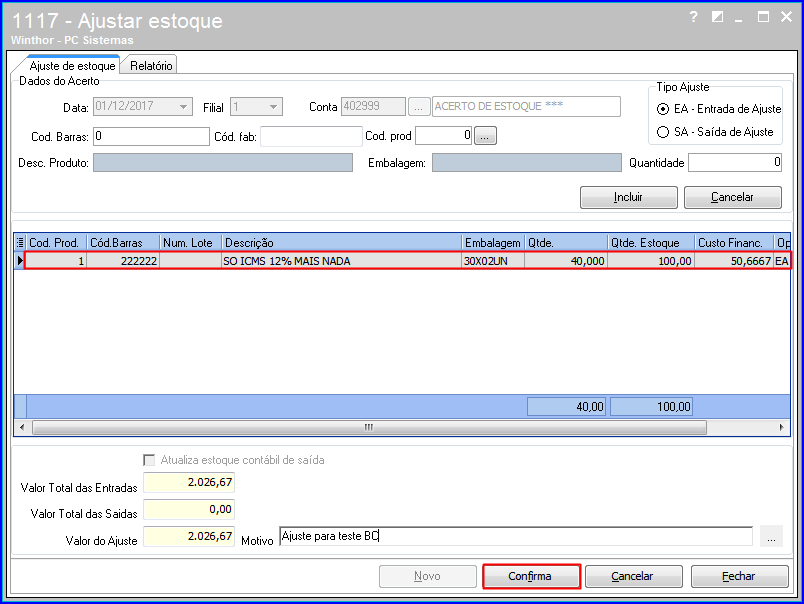The height and width of the screenshot is (604, 804).
Task: Click the Descrição column header
Action: pyautogui.click(x=341, y=243)
